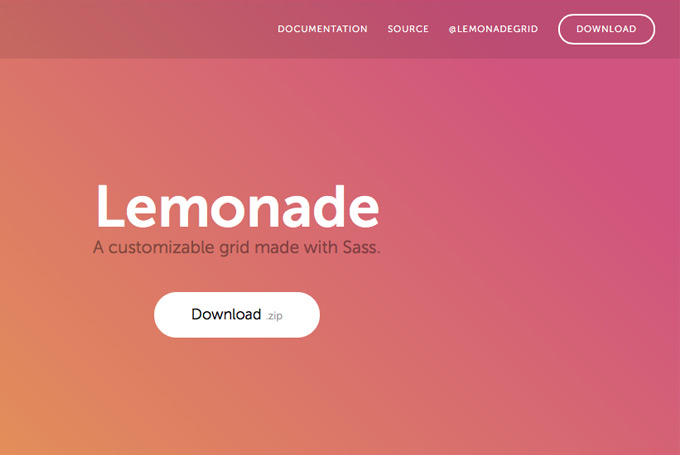680x455 pixels.
Task: Click the large Lemonade heading
Action: tap(237, 206)
